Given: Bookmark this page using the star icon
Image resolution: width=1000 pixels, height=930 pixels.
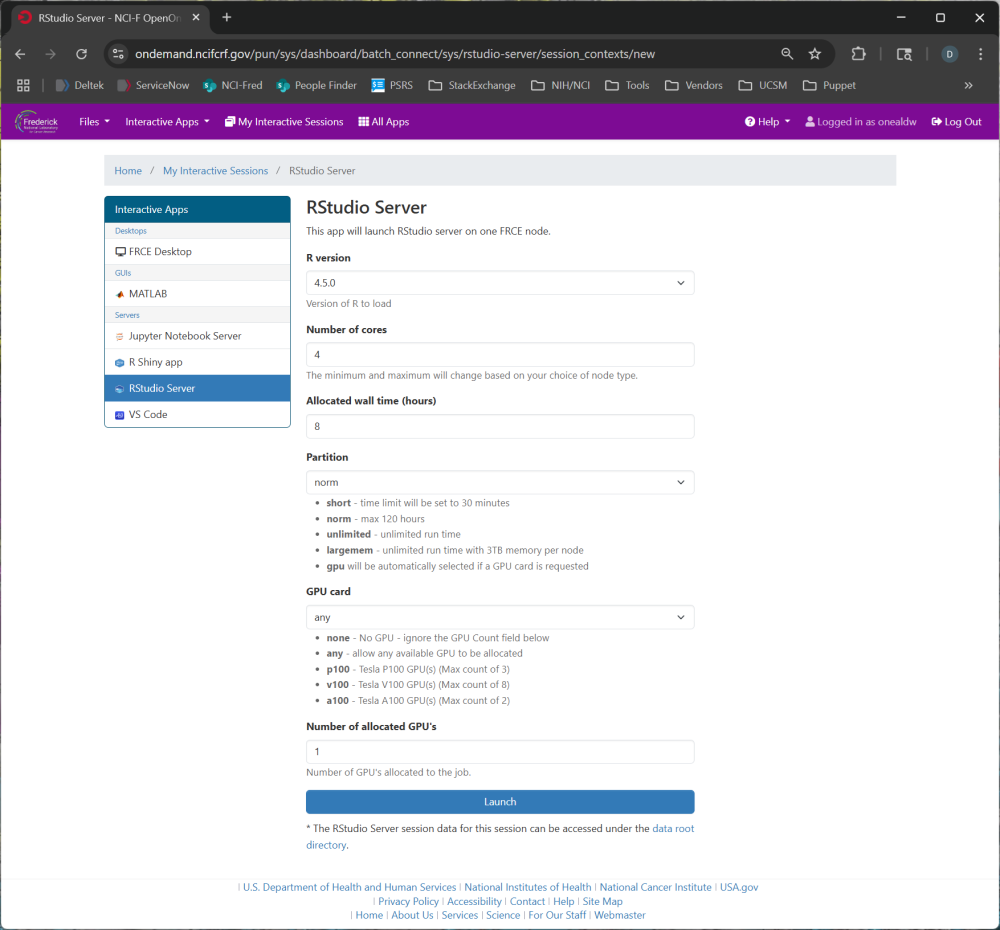Looking at the screenshot, I should (815, 54).
